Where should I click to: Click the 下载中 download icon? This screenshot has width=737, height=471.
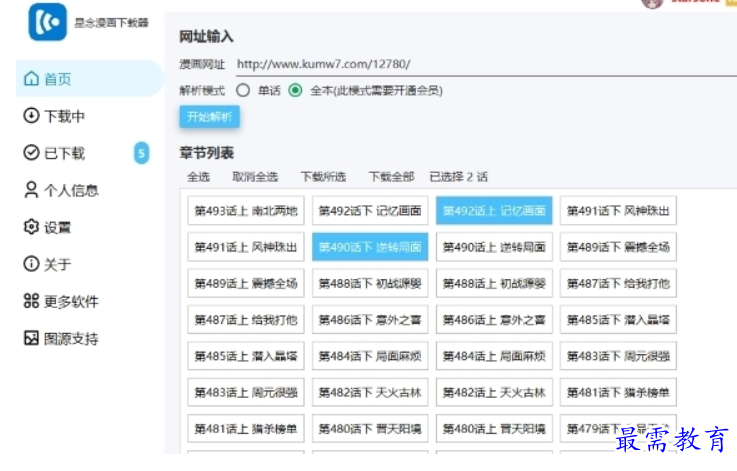[31, 116]
